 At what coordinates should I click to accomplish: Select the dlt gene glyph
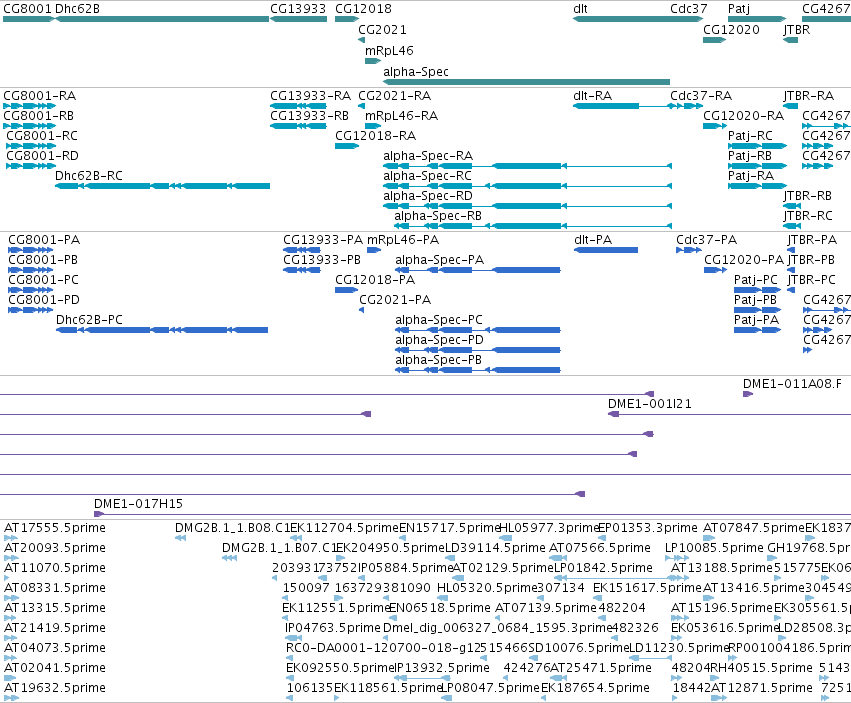tap(638, 19)
